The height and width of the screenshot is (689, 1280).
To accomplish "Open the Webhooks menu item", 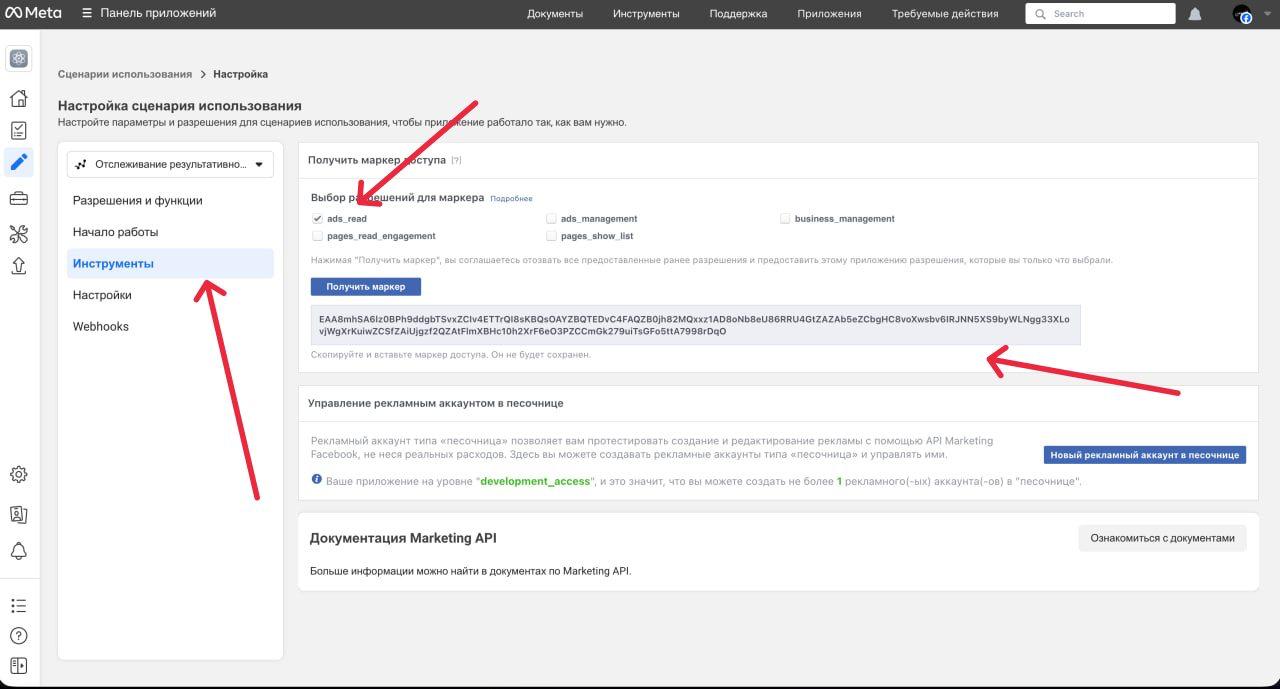I will (100, 326).
